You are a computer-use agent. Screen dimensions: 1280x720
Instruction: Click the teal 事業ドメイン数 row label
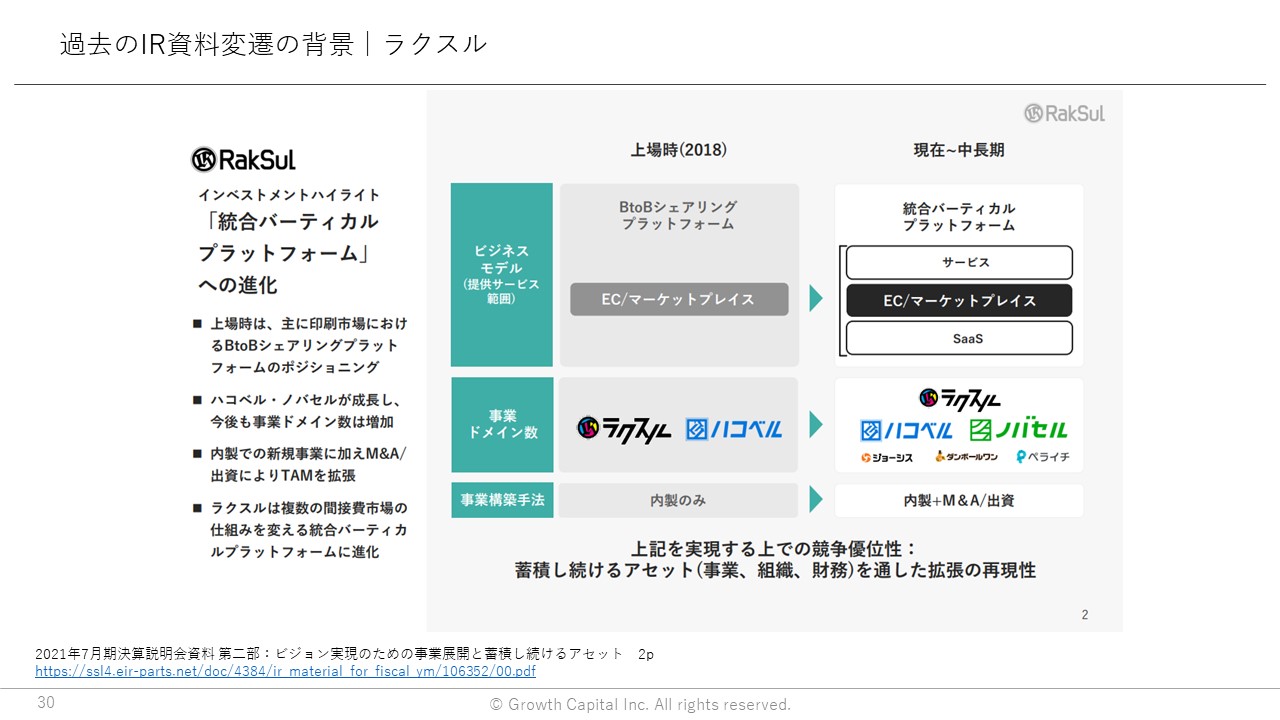coord(502,424)
